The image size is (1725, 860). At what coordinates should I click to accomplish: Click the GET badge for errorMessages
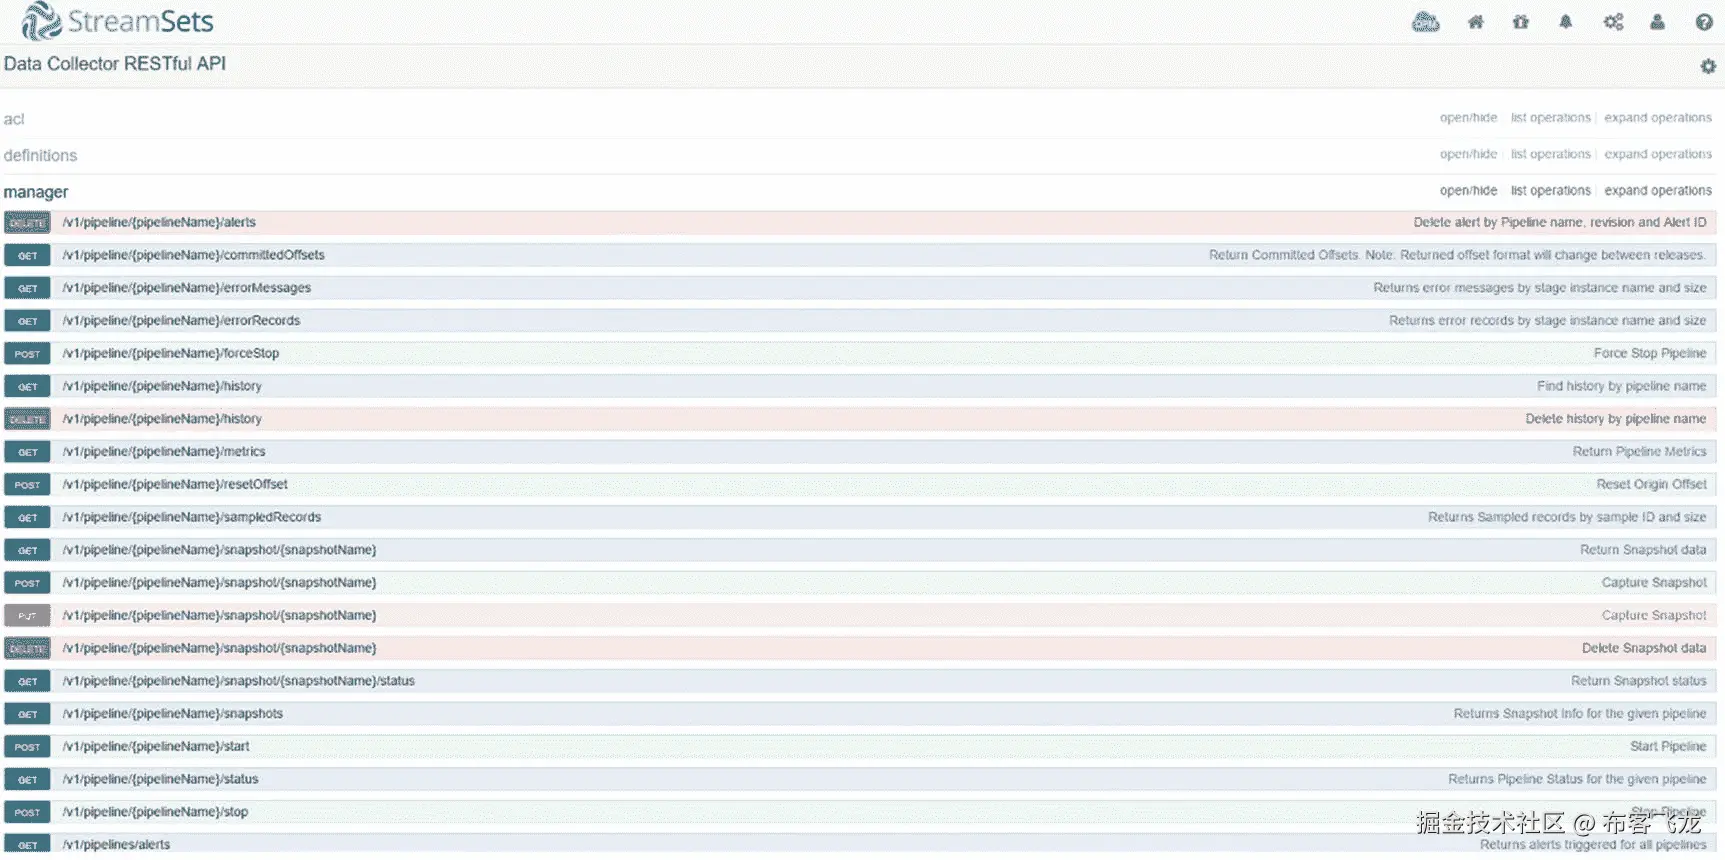(27, 289)
